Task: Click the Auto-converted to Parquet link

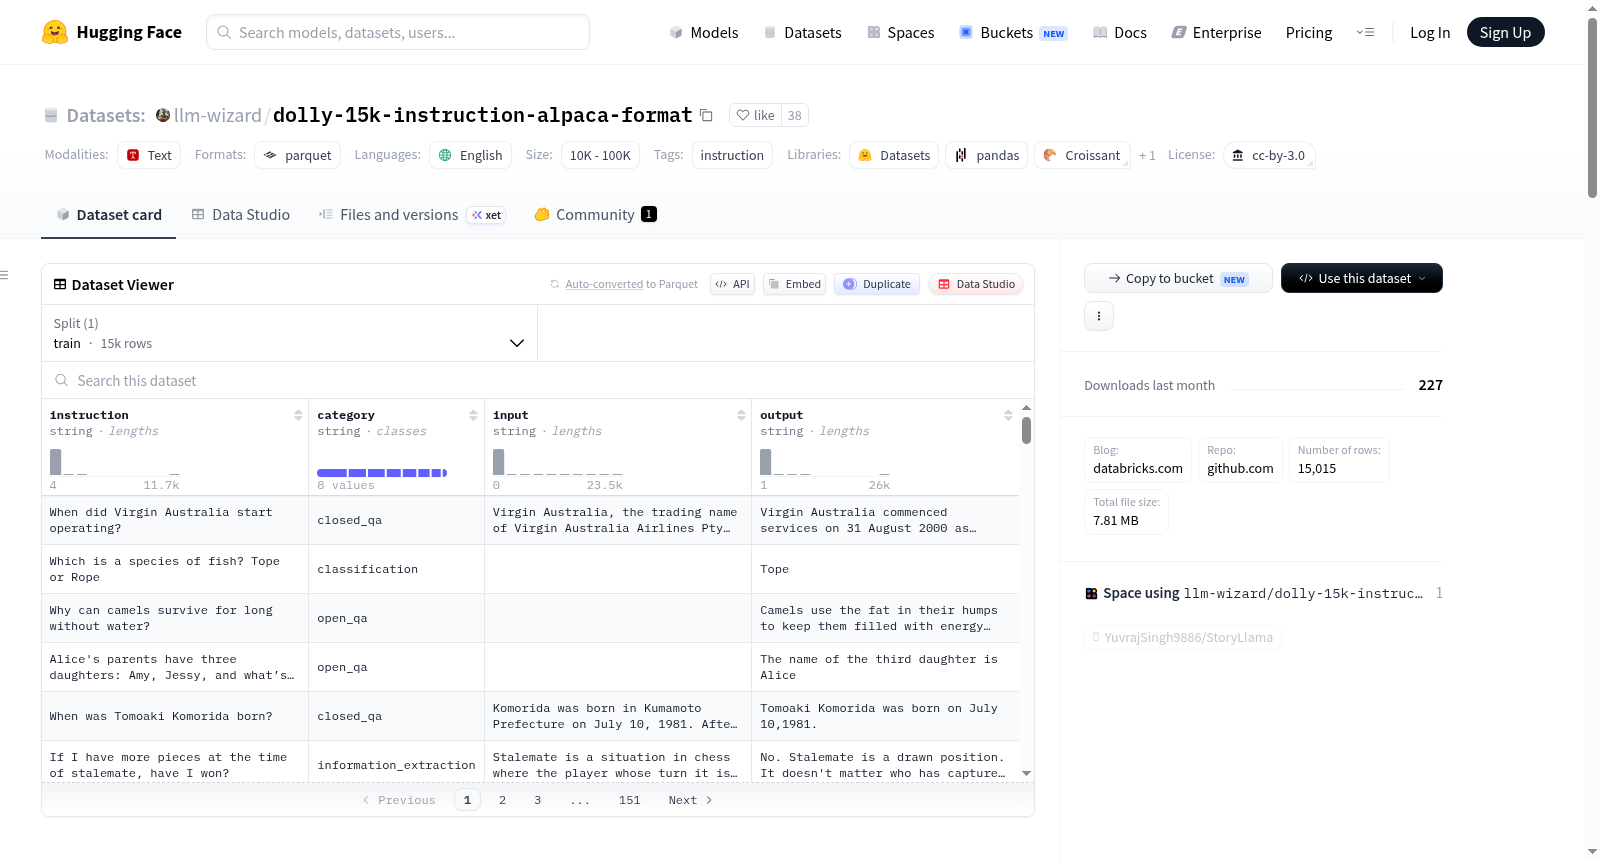Action: coord(604,284)
